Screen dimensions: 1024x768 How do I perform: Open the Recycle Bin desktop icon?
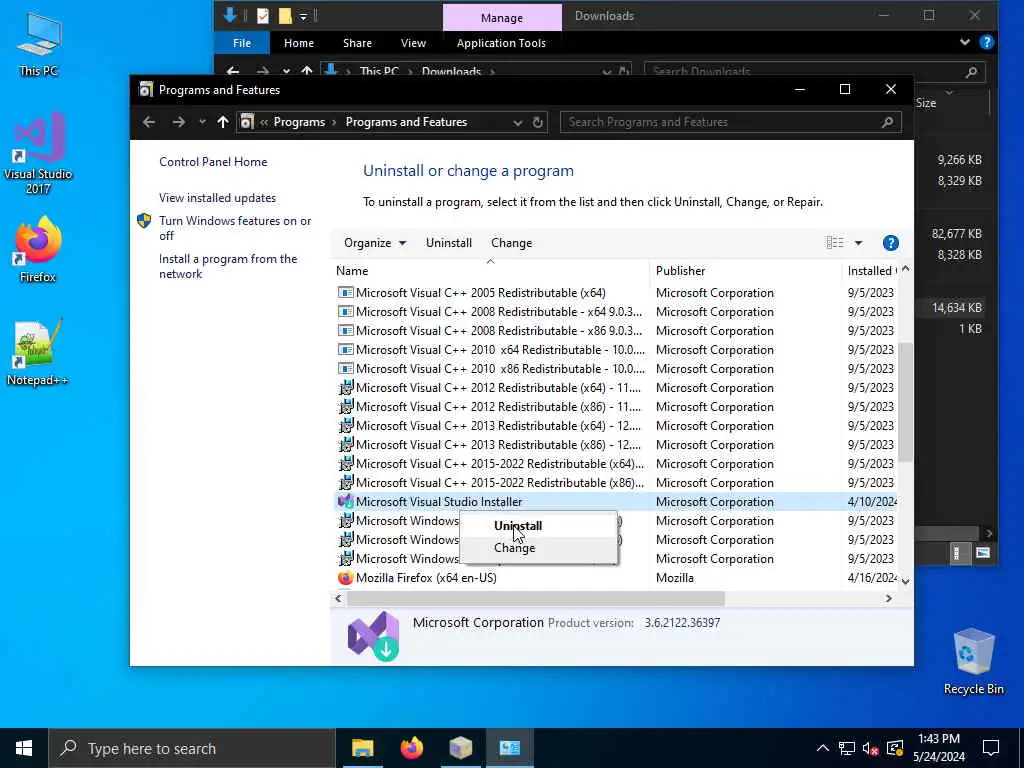[974, 661]
